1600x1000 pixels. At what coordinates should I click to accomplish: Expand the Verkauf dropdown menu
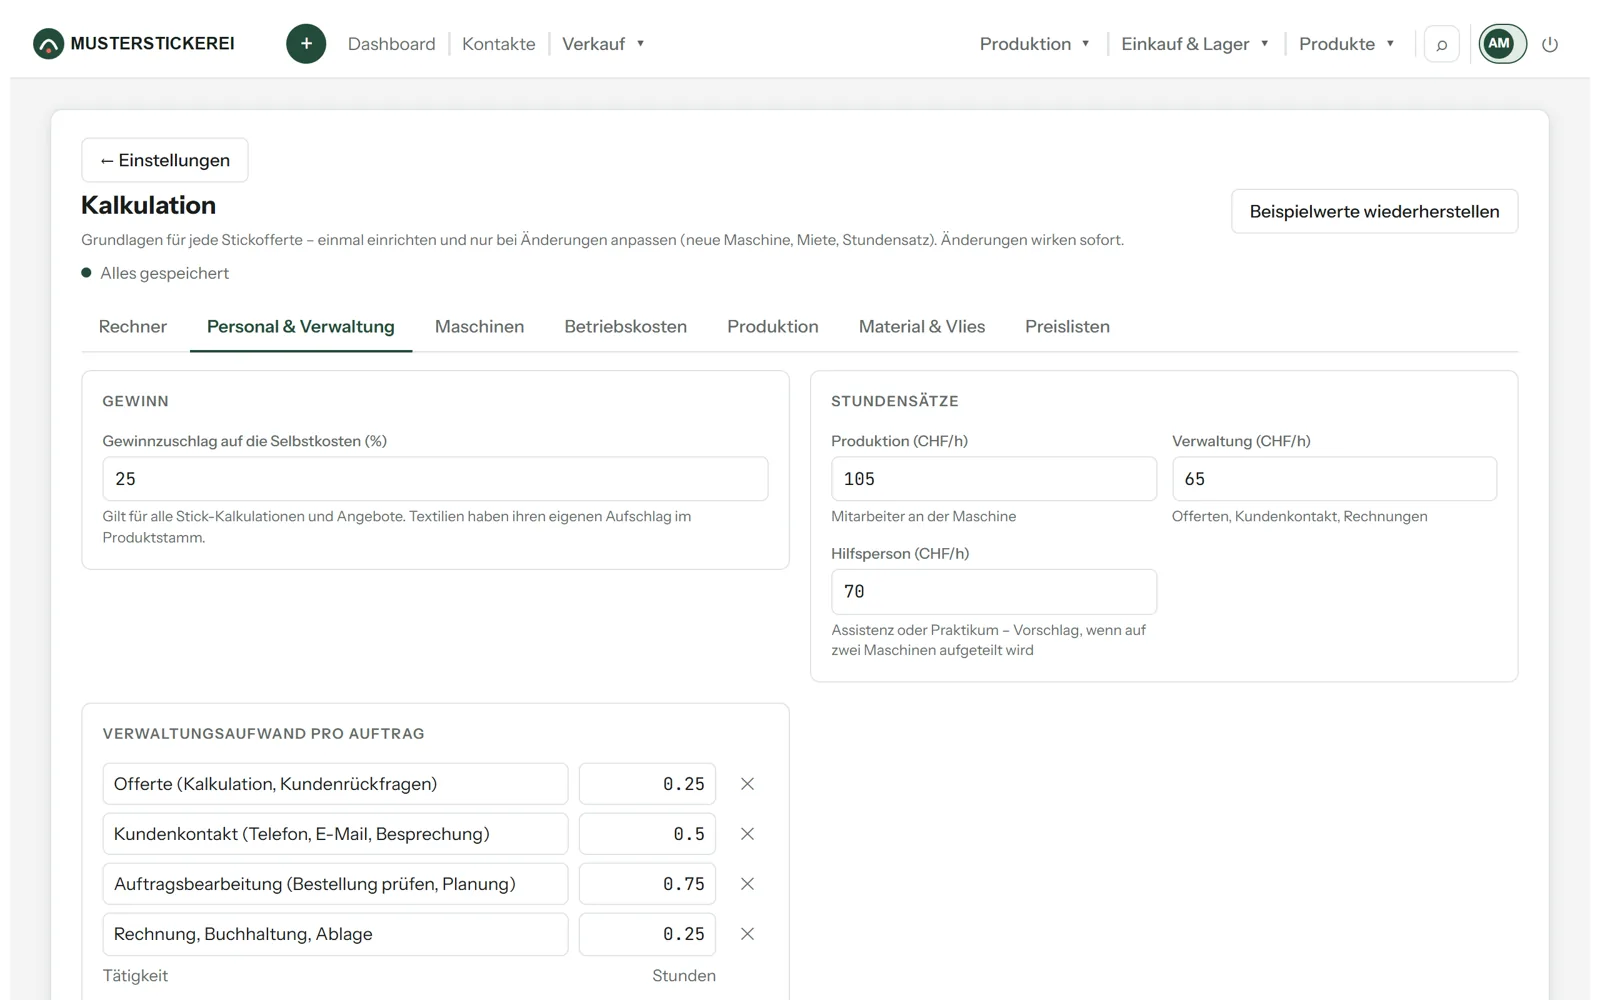point(603,44)
